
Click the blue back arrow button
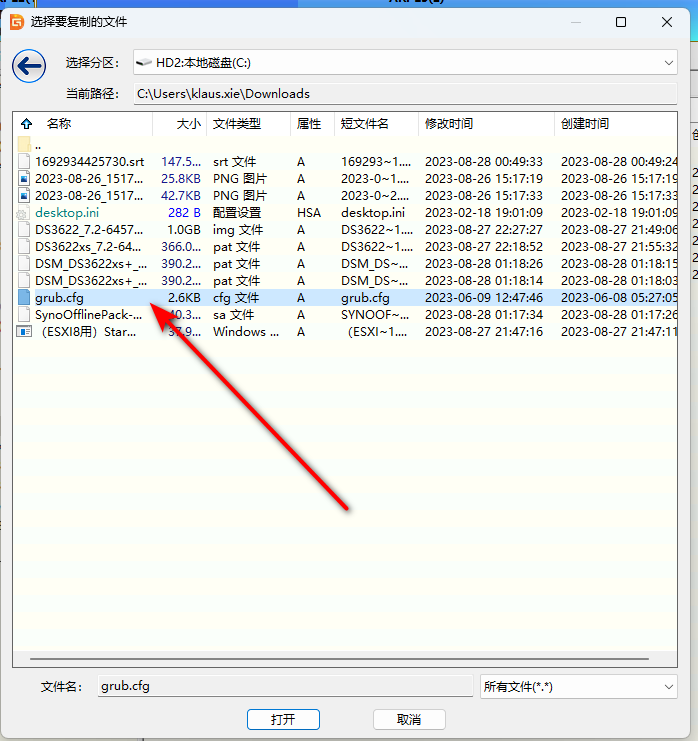point(29,66)
